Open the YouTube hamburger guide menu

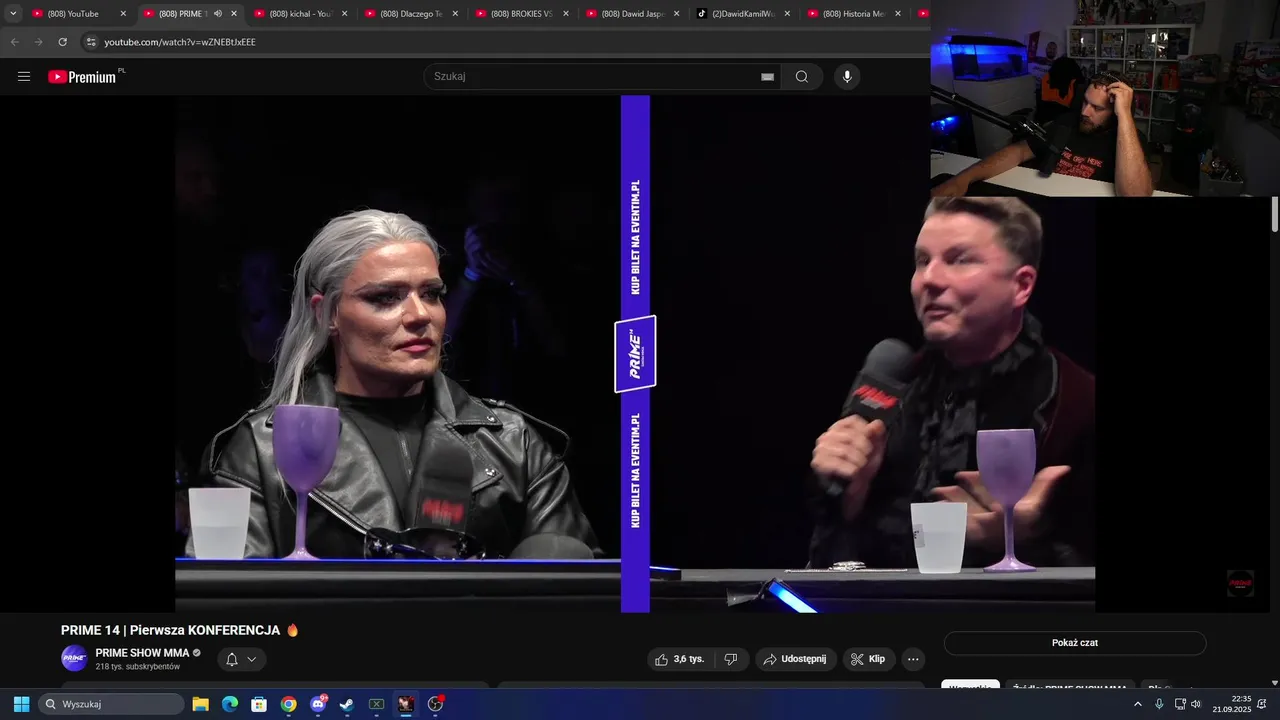24,76
